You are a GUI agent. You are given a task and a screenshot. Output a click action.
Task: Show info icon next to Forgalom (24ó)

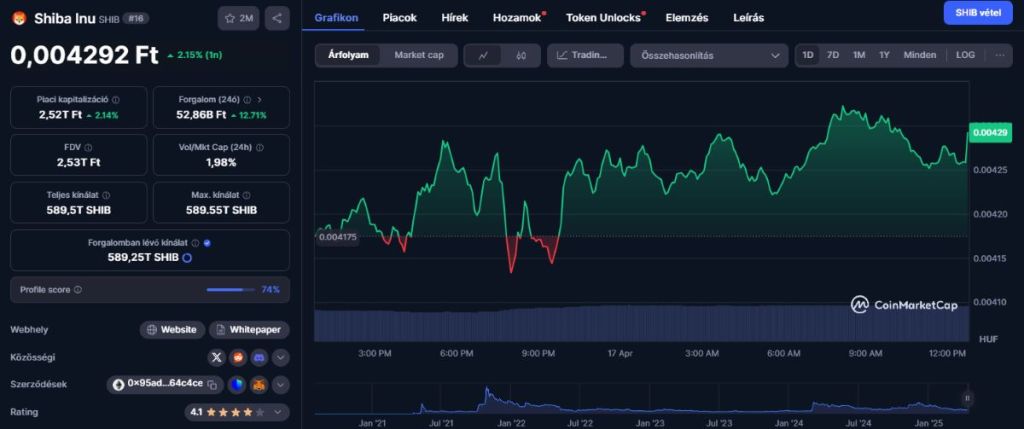[x=248, y=100]
